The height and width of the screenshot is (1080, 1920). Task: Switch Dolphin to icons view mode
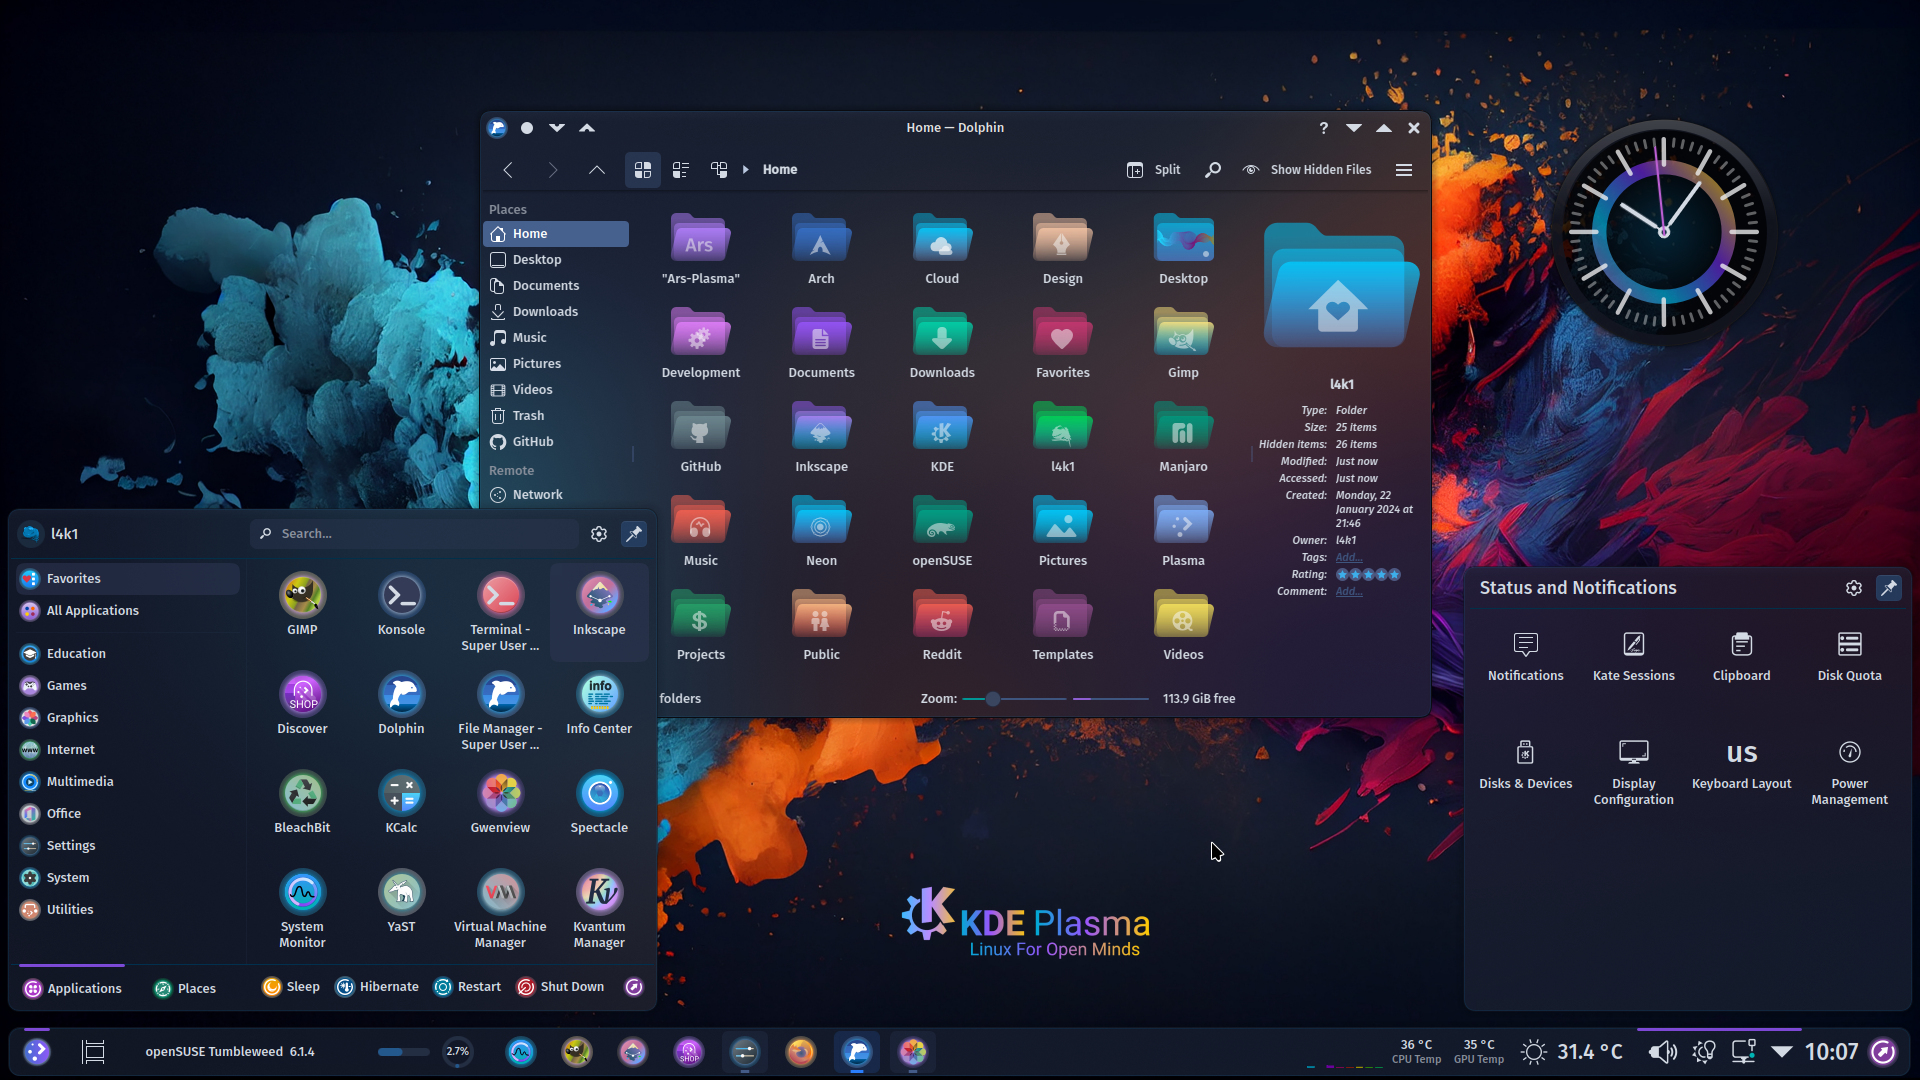pyautogui.click(x=643, y=170)
